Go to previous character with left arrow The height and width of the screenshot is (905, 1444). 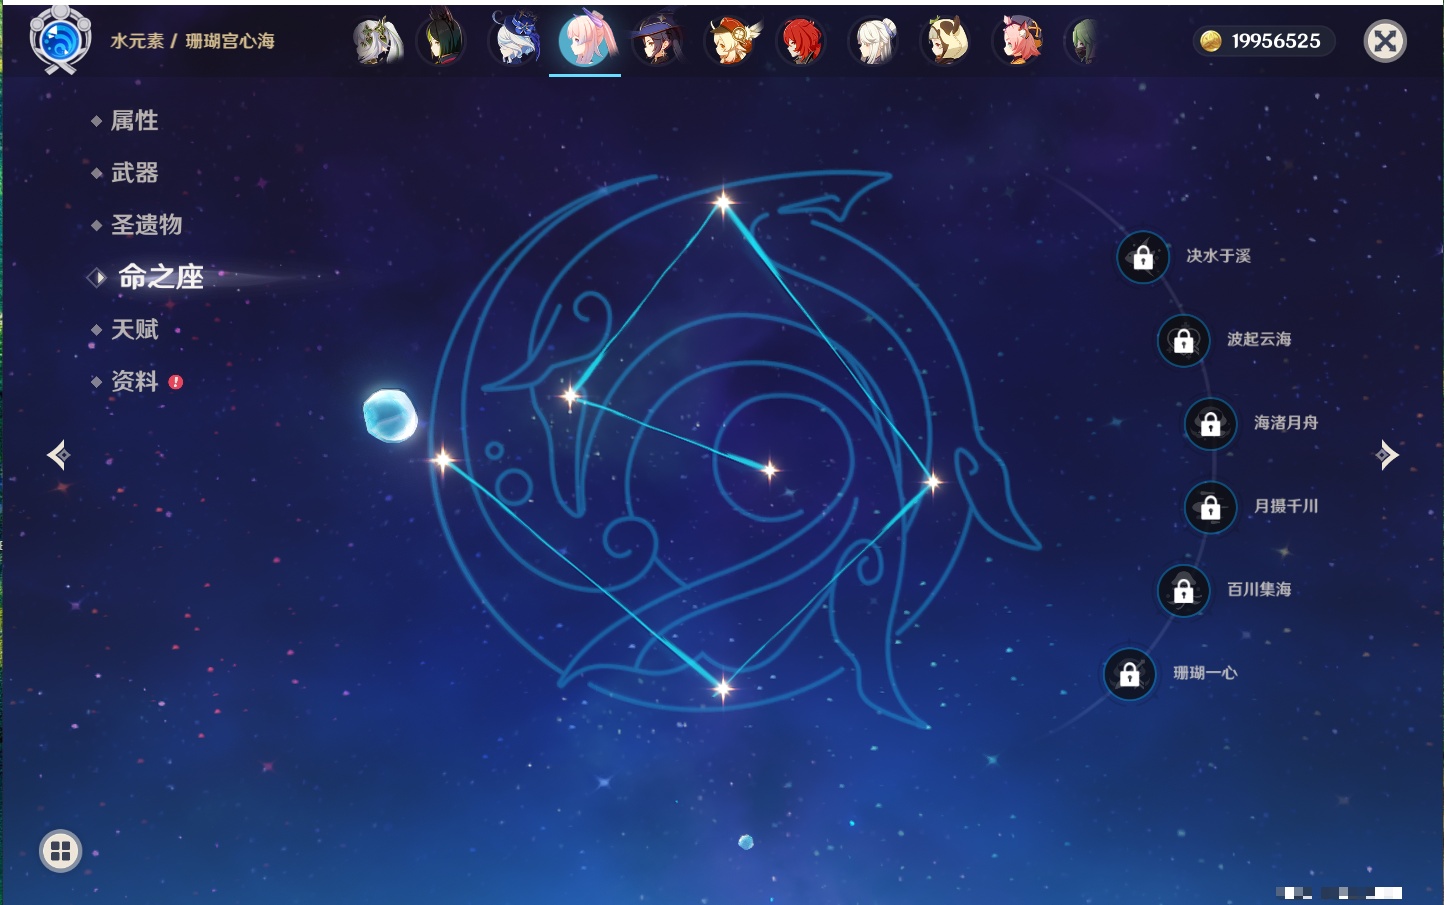58,455
